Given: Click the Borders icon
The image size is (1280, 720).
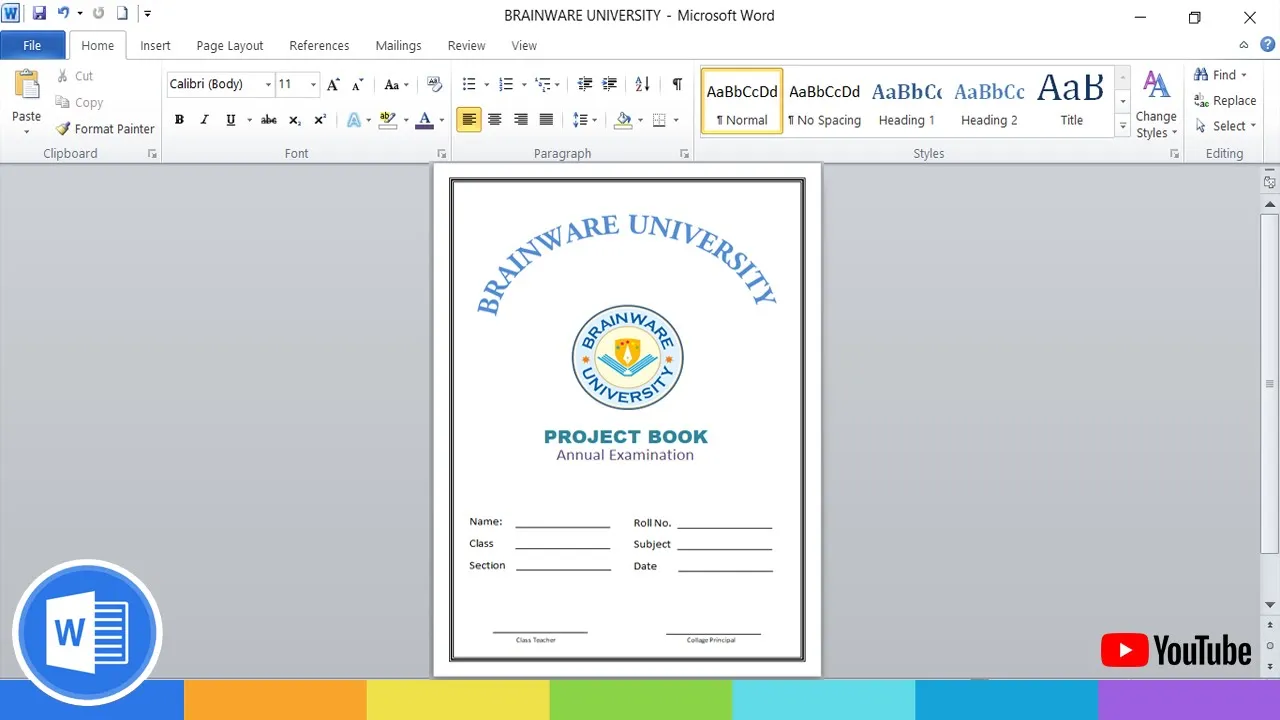Looking at the screenshot, I should point(659,120).
